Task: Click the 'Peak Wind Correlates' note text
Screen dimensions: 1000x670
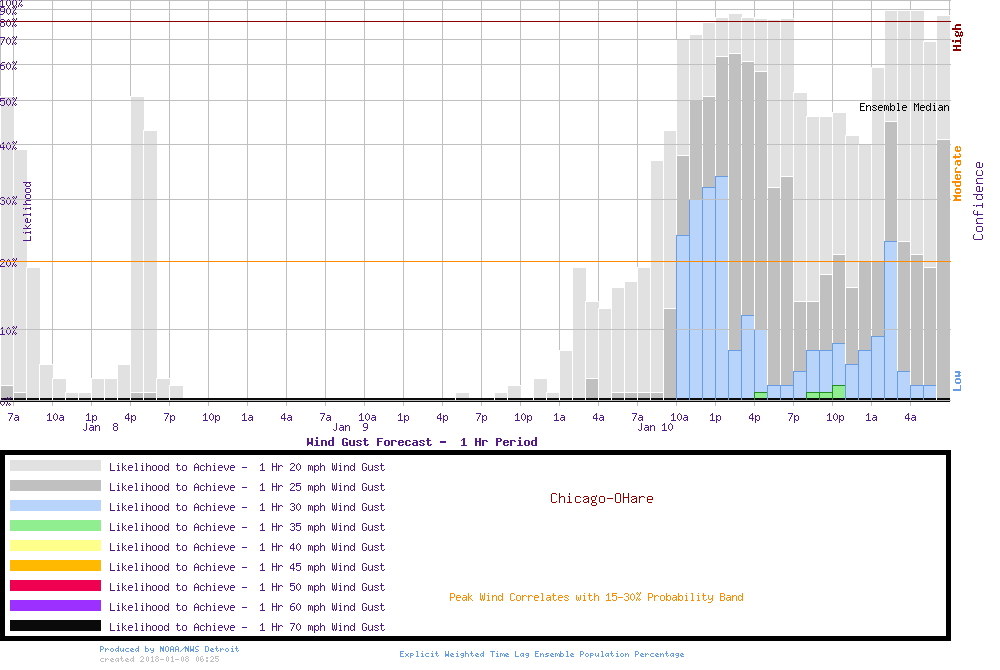Action: (x=596, y=598)
